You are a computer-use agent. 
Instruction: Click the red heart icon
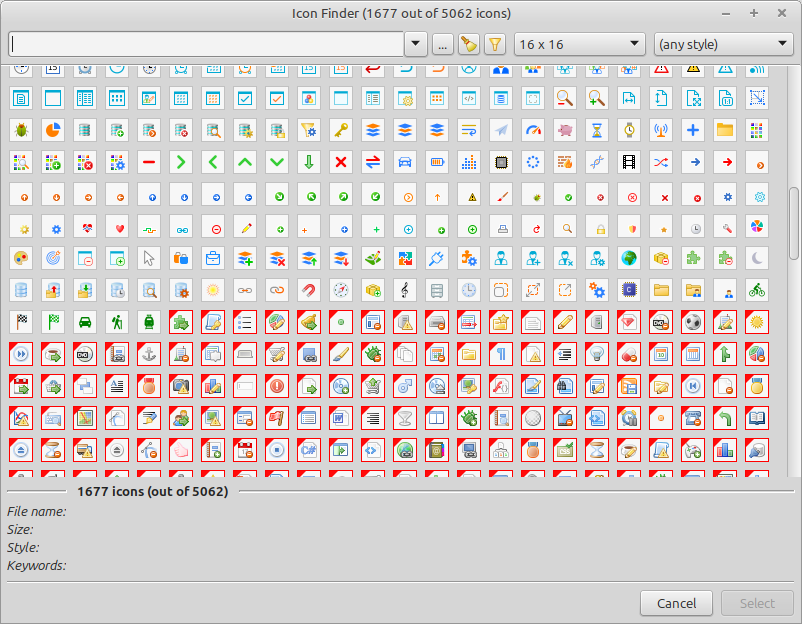118,226
